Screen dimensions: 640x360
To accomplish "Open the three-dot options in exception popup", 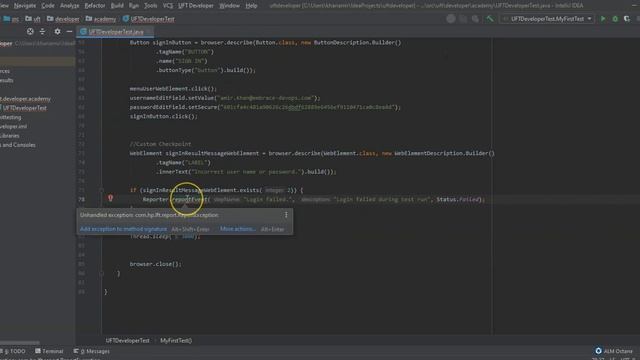I will click(x=286, y=215).
